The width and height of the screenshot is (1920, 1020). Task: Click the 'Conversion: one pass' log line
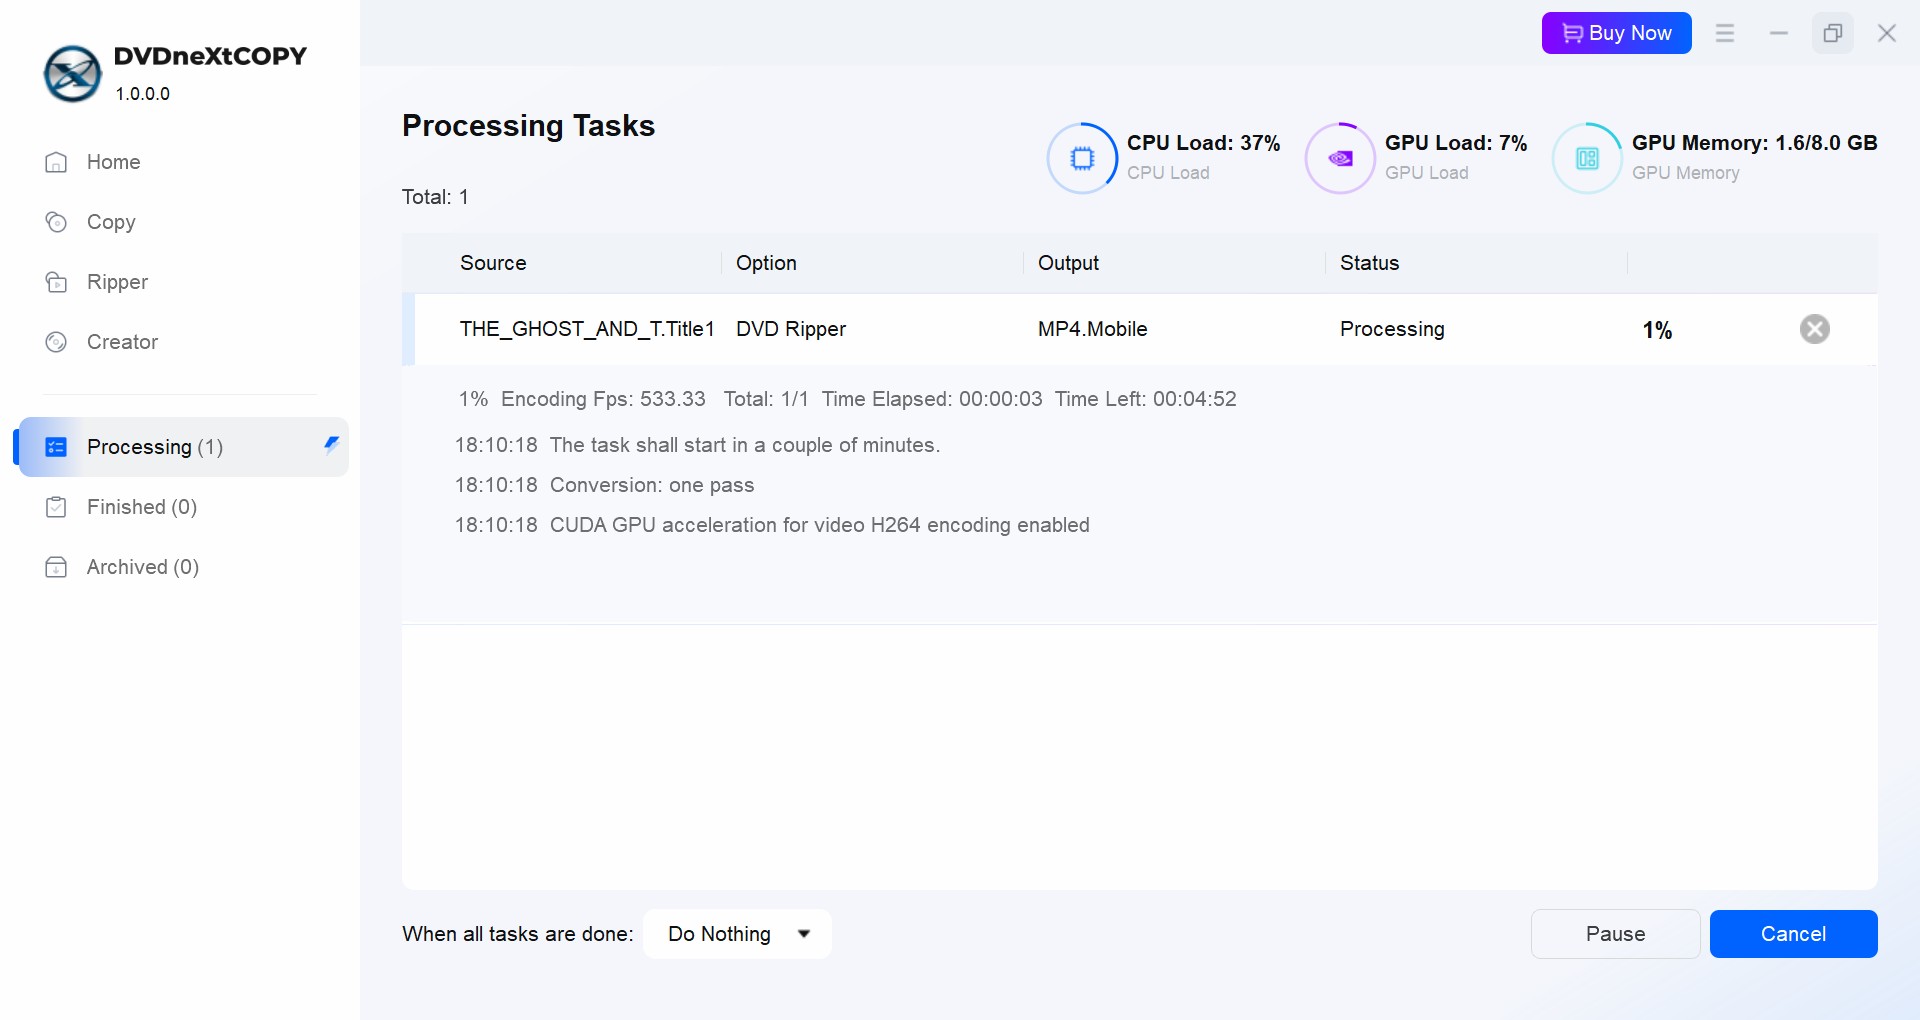[604, 485]
